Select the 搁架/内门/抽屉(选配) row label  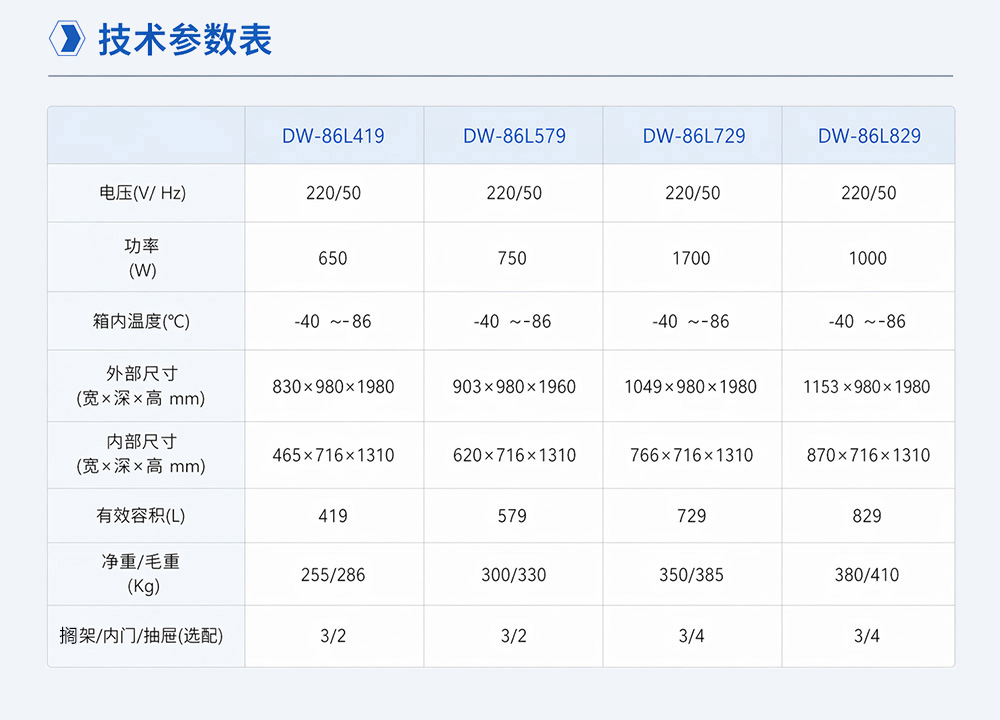[x=141, y=635]
